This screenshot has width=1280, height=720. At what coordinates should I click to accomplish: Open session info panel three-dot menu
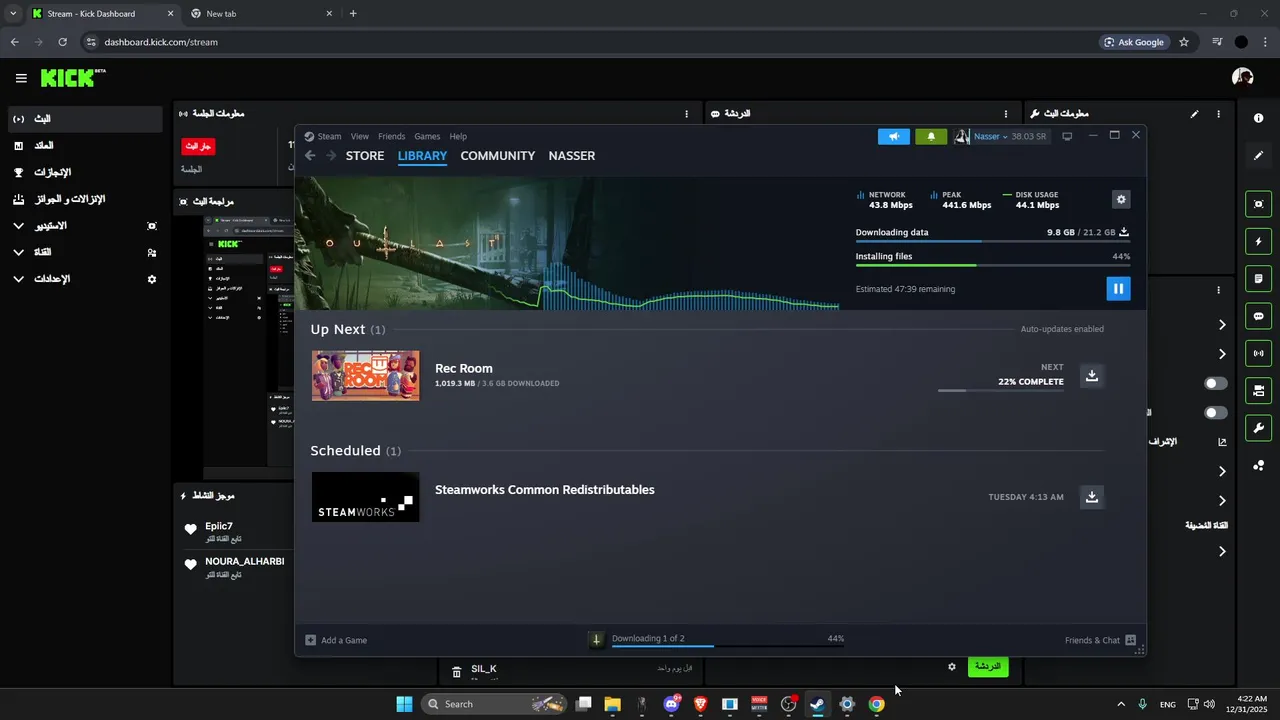click(686, 114)
